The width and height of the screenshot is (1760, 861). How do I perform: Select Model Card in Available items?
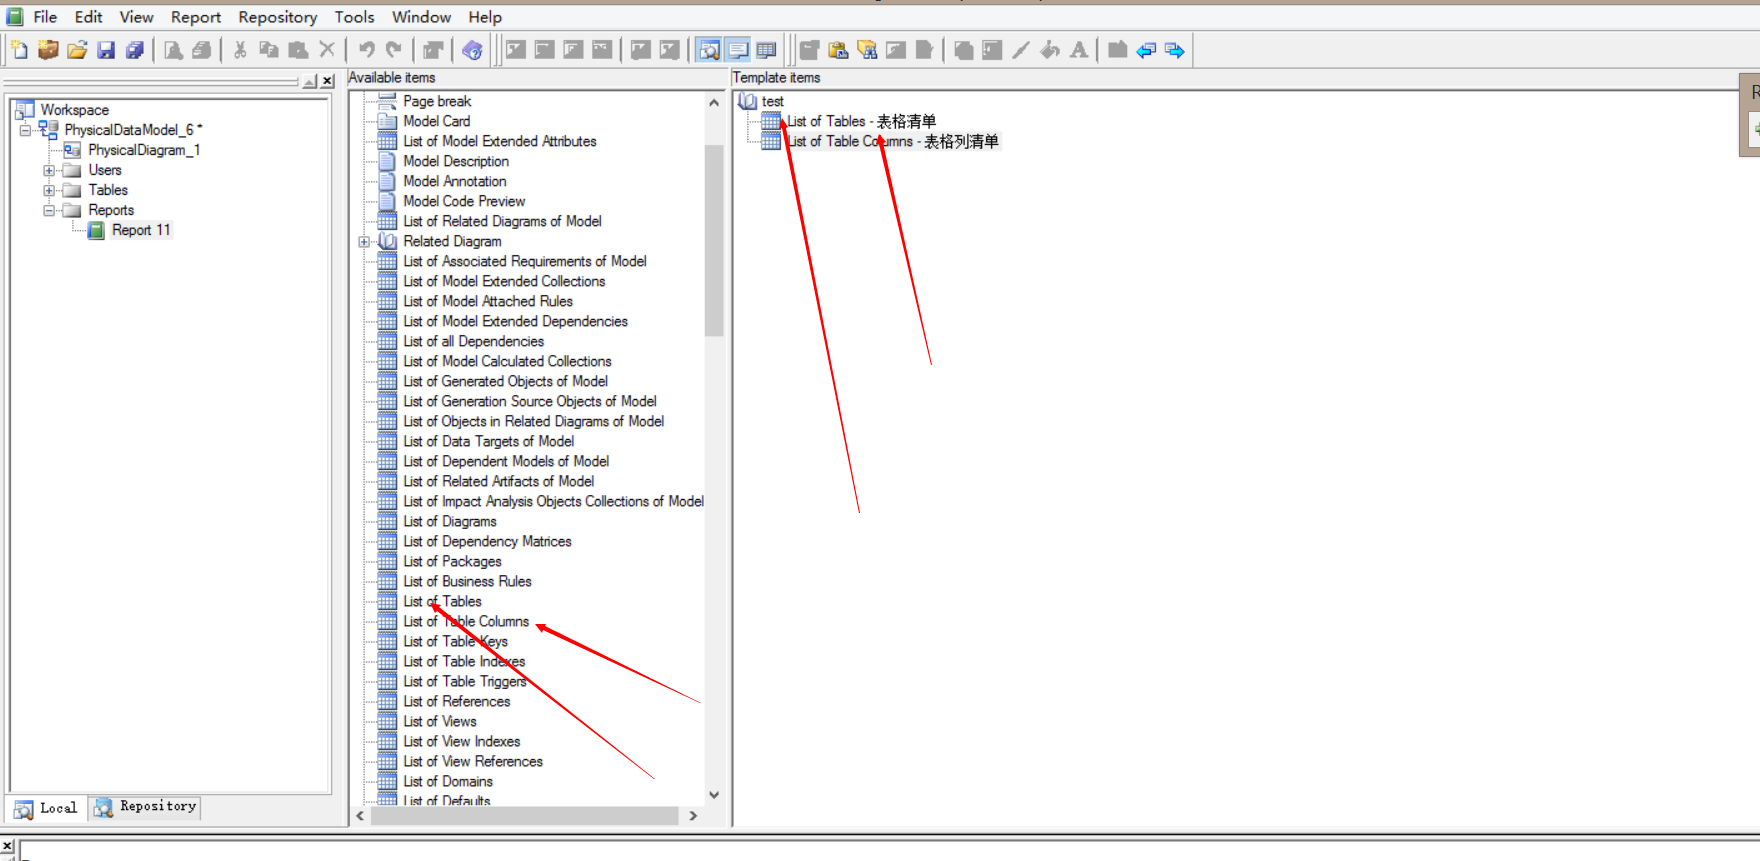(436, 121)
